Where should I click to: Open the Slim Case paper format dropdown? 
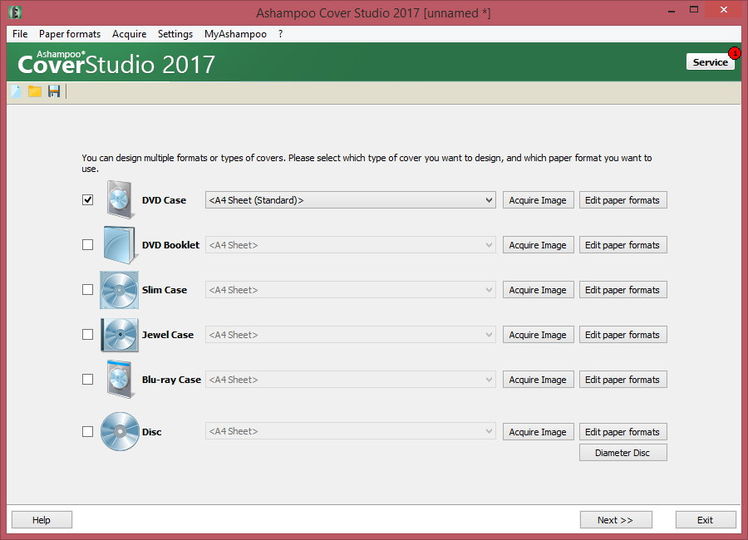pyautogui.click(x=350, y=290)
